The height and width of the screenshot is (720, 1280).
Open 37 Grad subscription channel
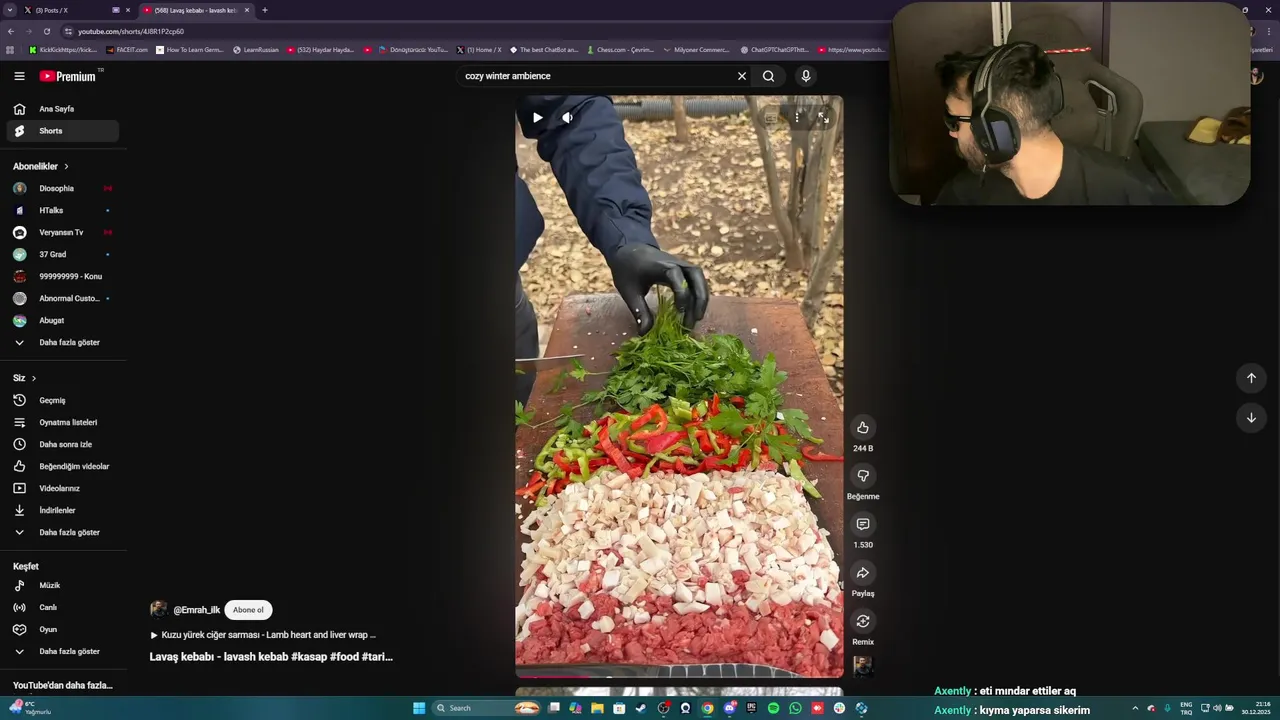63,254
